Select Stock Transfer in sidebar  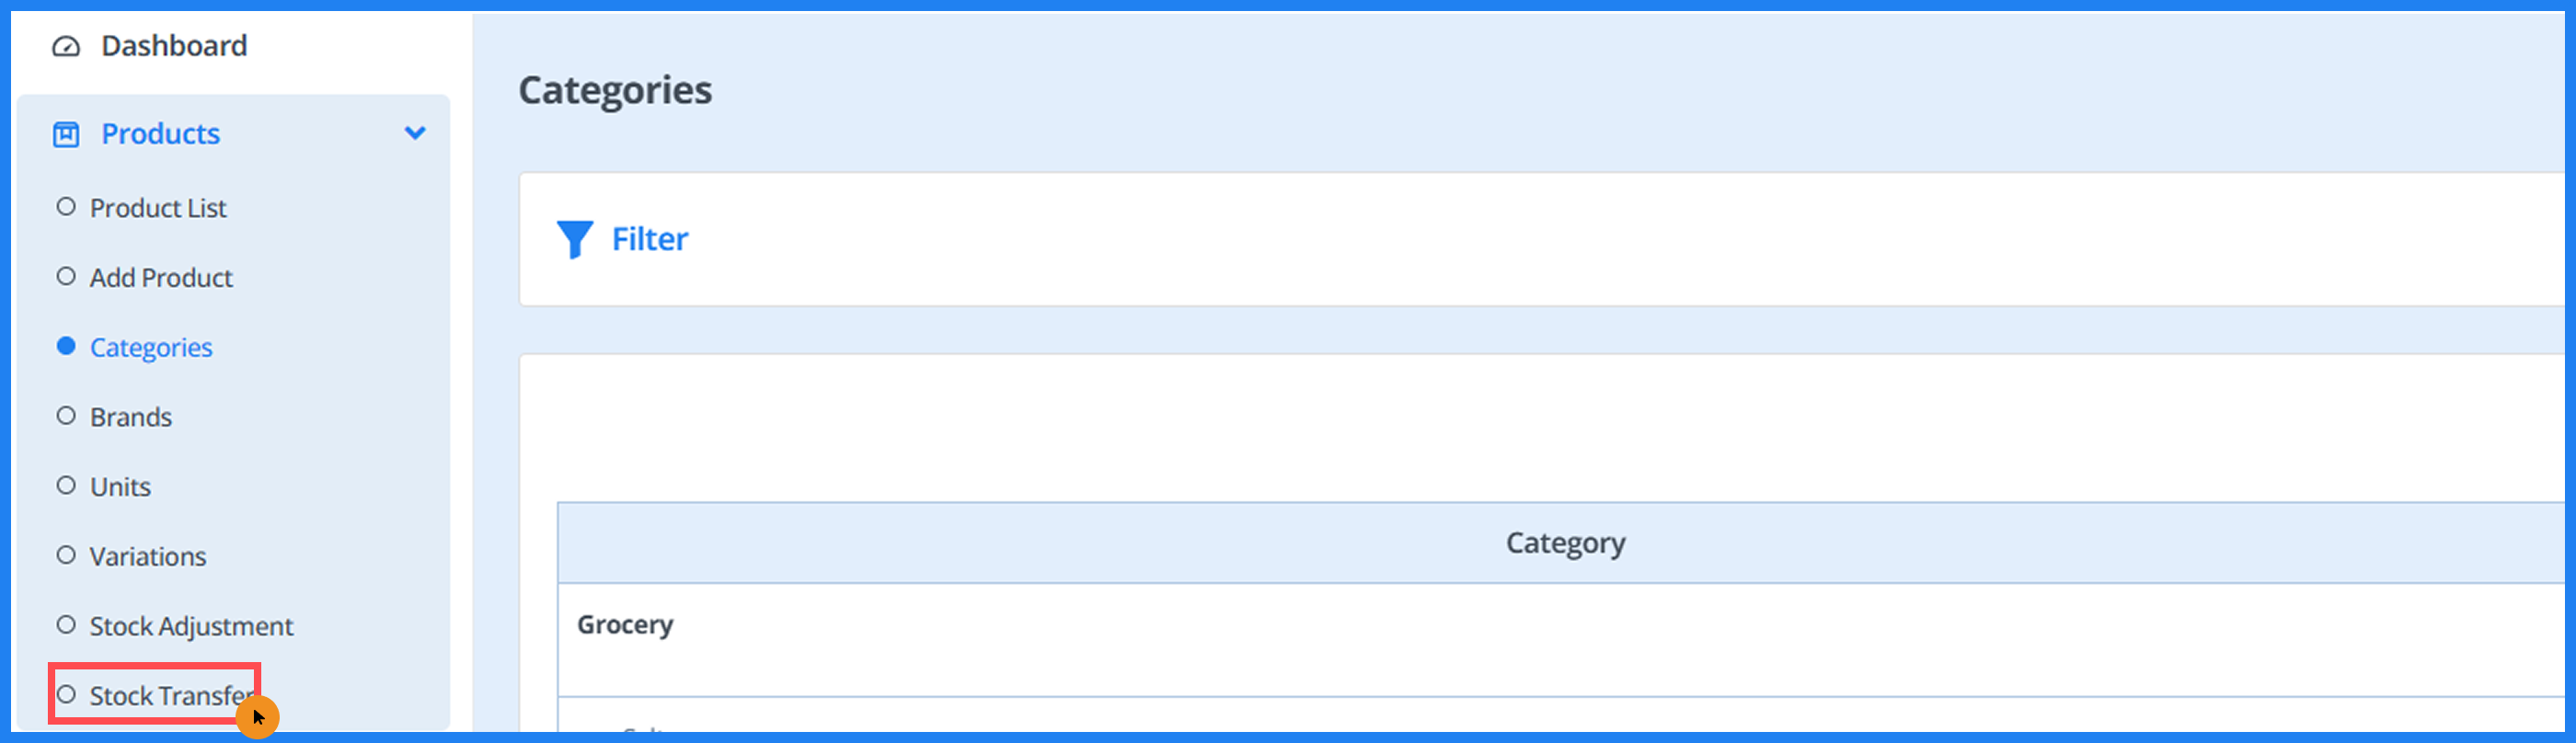click(x=168, y=695)
